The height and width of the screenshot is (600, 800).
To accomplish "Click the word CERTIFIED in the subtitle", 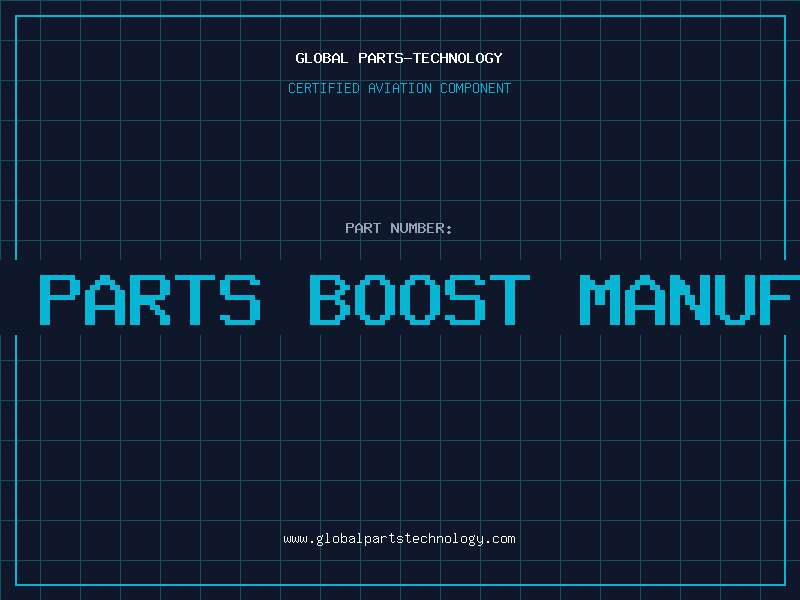I will tap(324, 88).
